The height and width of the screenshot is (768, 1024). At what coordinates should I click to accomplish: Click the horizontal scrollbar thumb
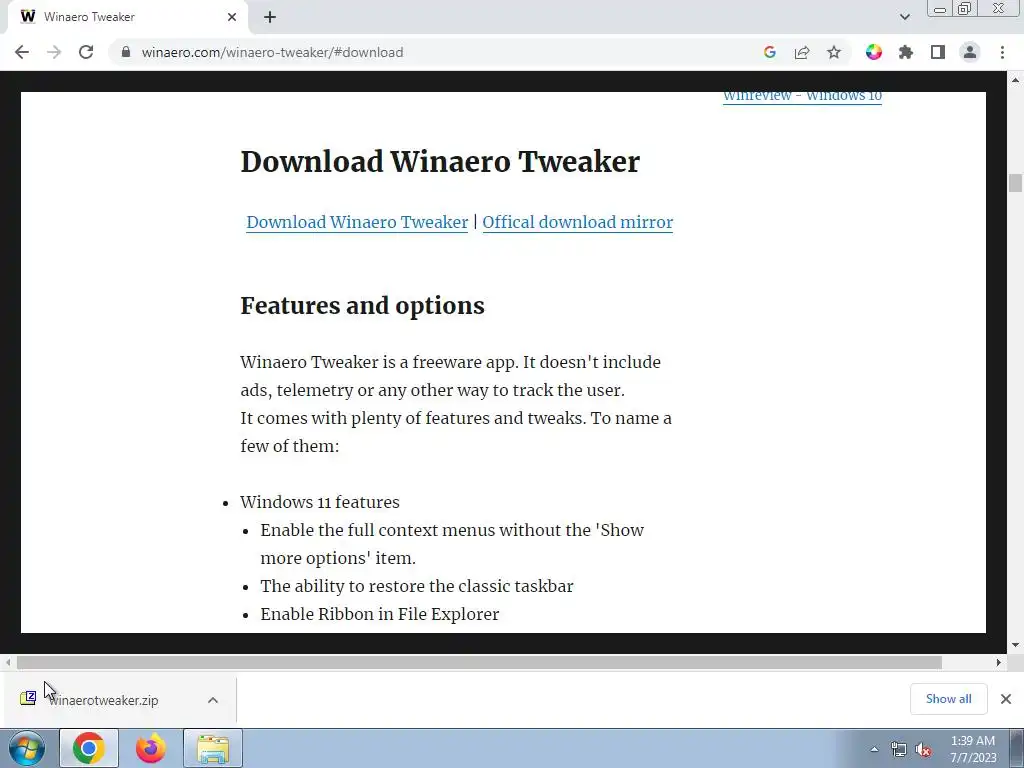(x=479, y=662)
